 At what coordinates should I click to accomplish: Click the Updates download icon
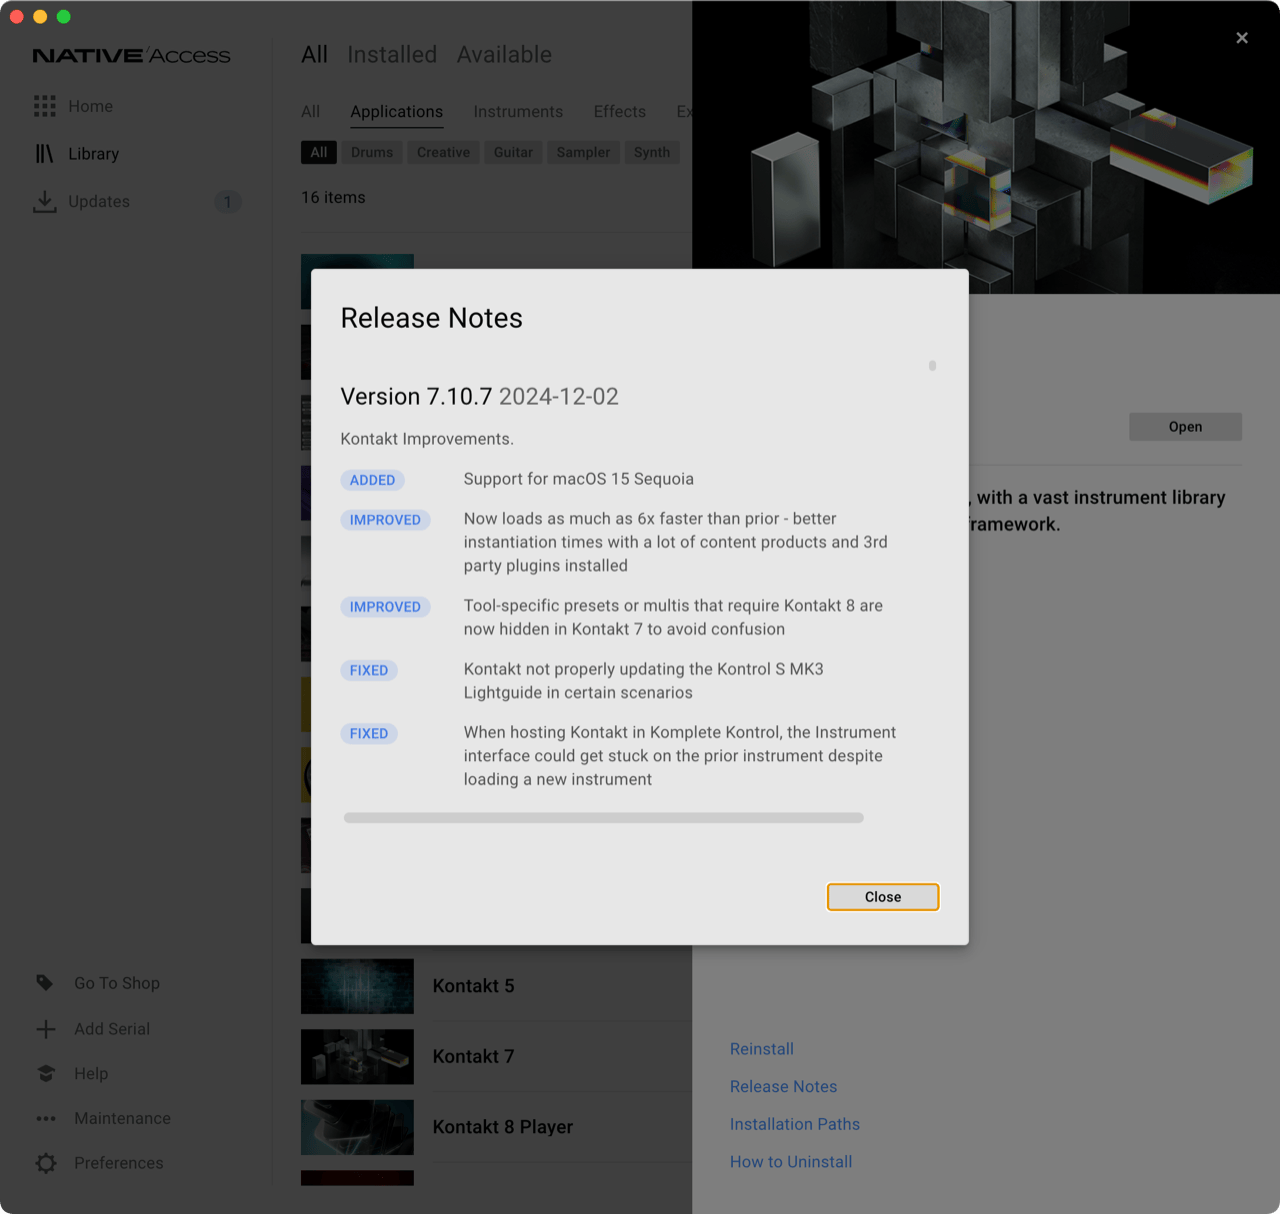(x=45, y=202)
